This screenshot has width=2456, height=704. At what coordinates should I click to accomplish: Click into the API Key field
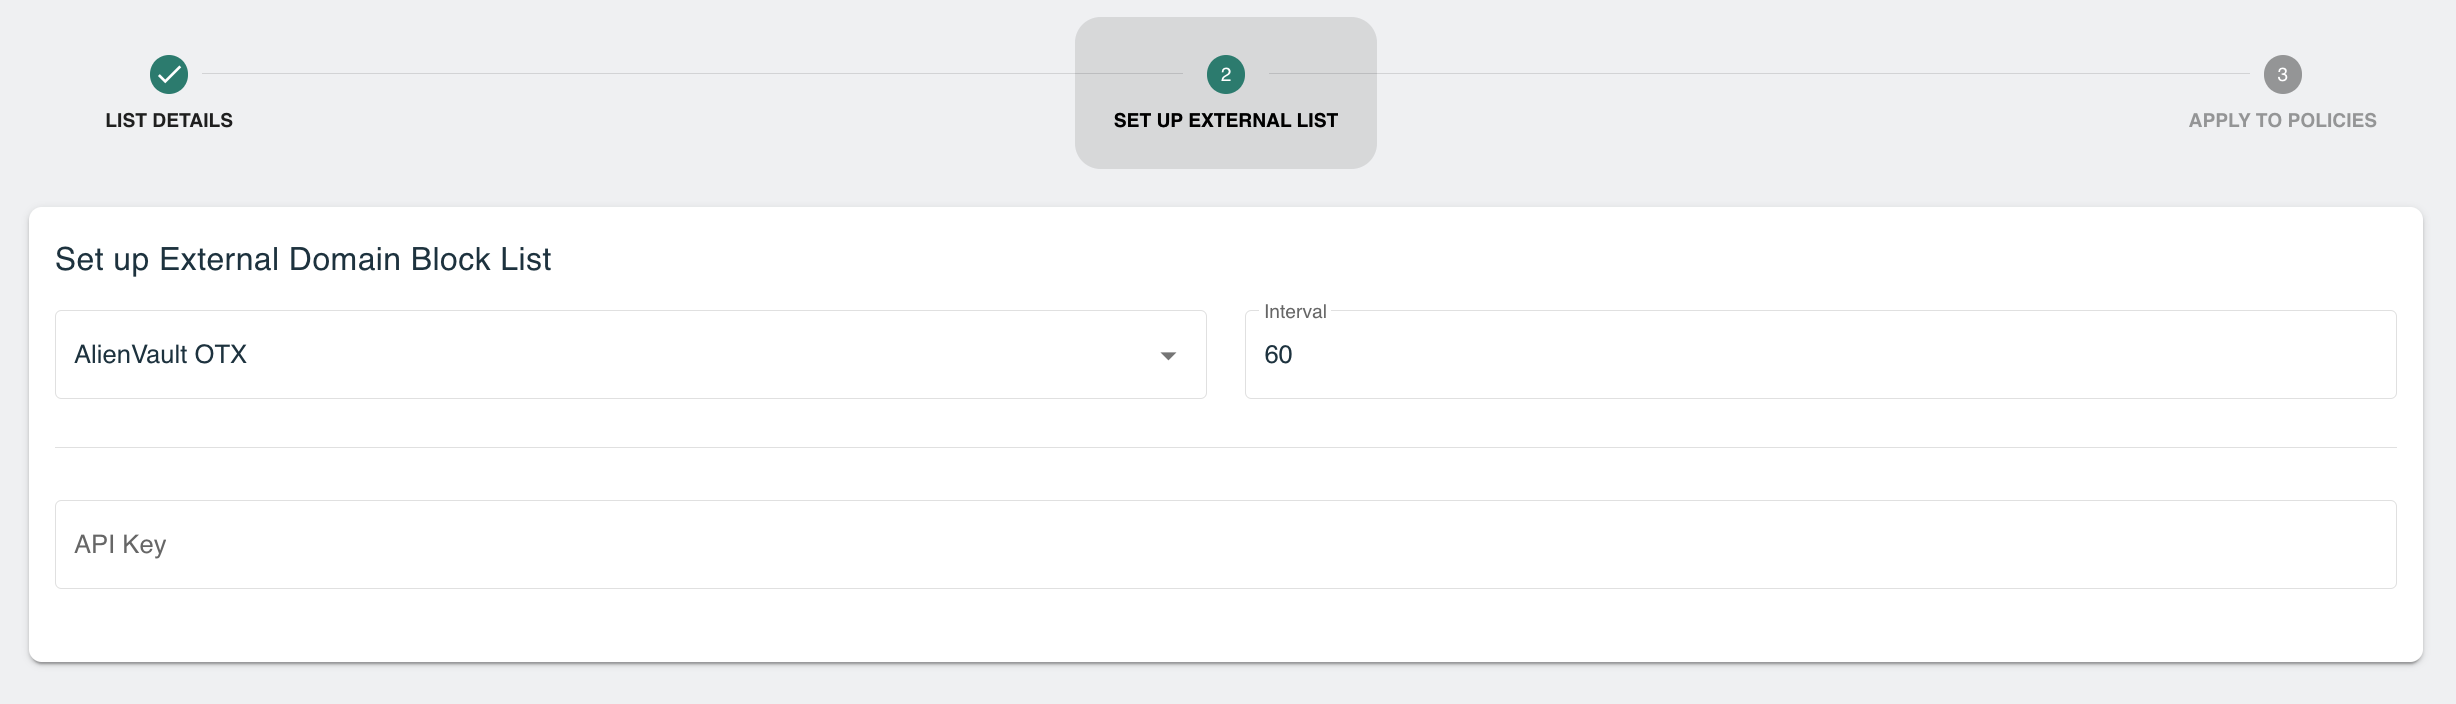[x=1226, y=544]
